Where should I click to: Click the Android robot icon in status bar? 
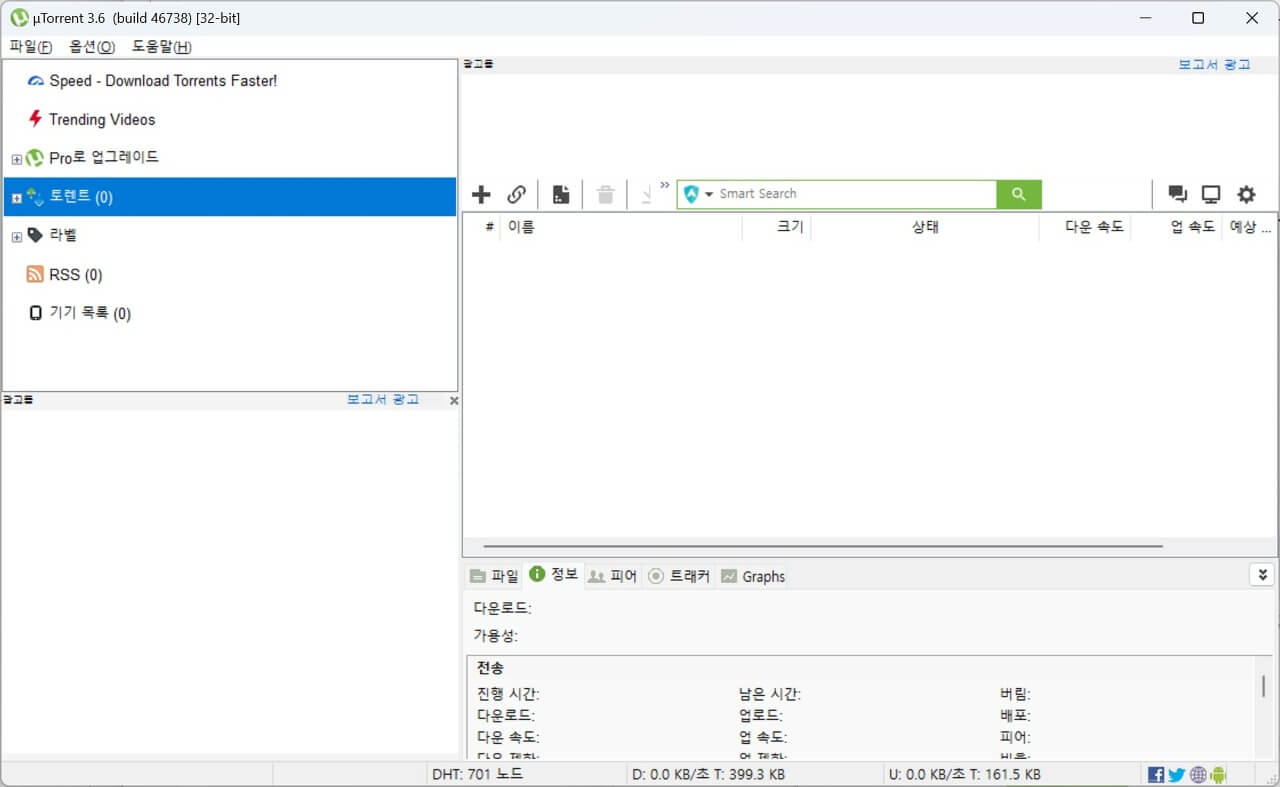tap(1218, 775)
